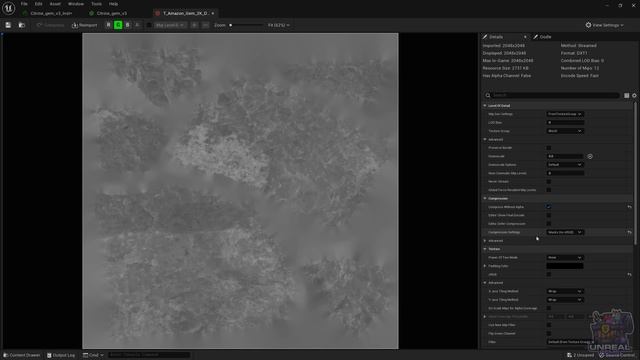Open the Fit zoom percentage dropdown
This screenshot has height=360, width=640.
click(x=278, y=25)
